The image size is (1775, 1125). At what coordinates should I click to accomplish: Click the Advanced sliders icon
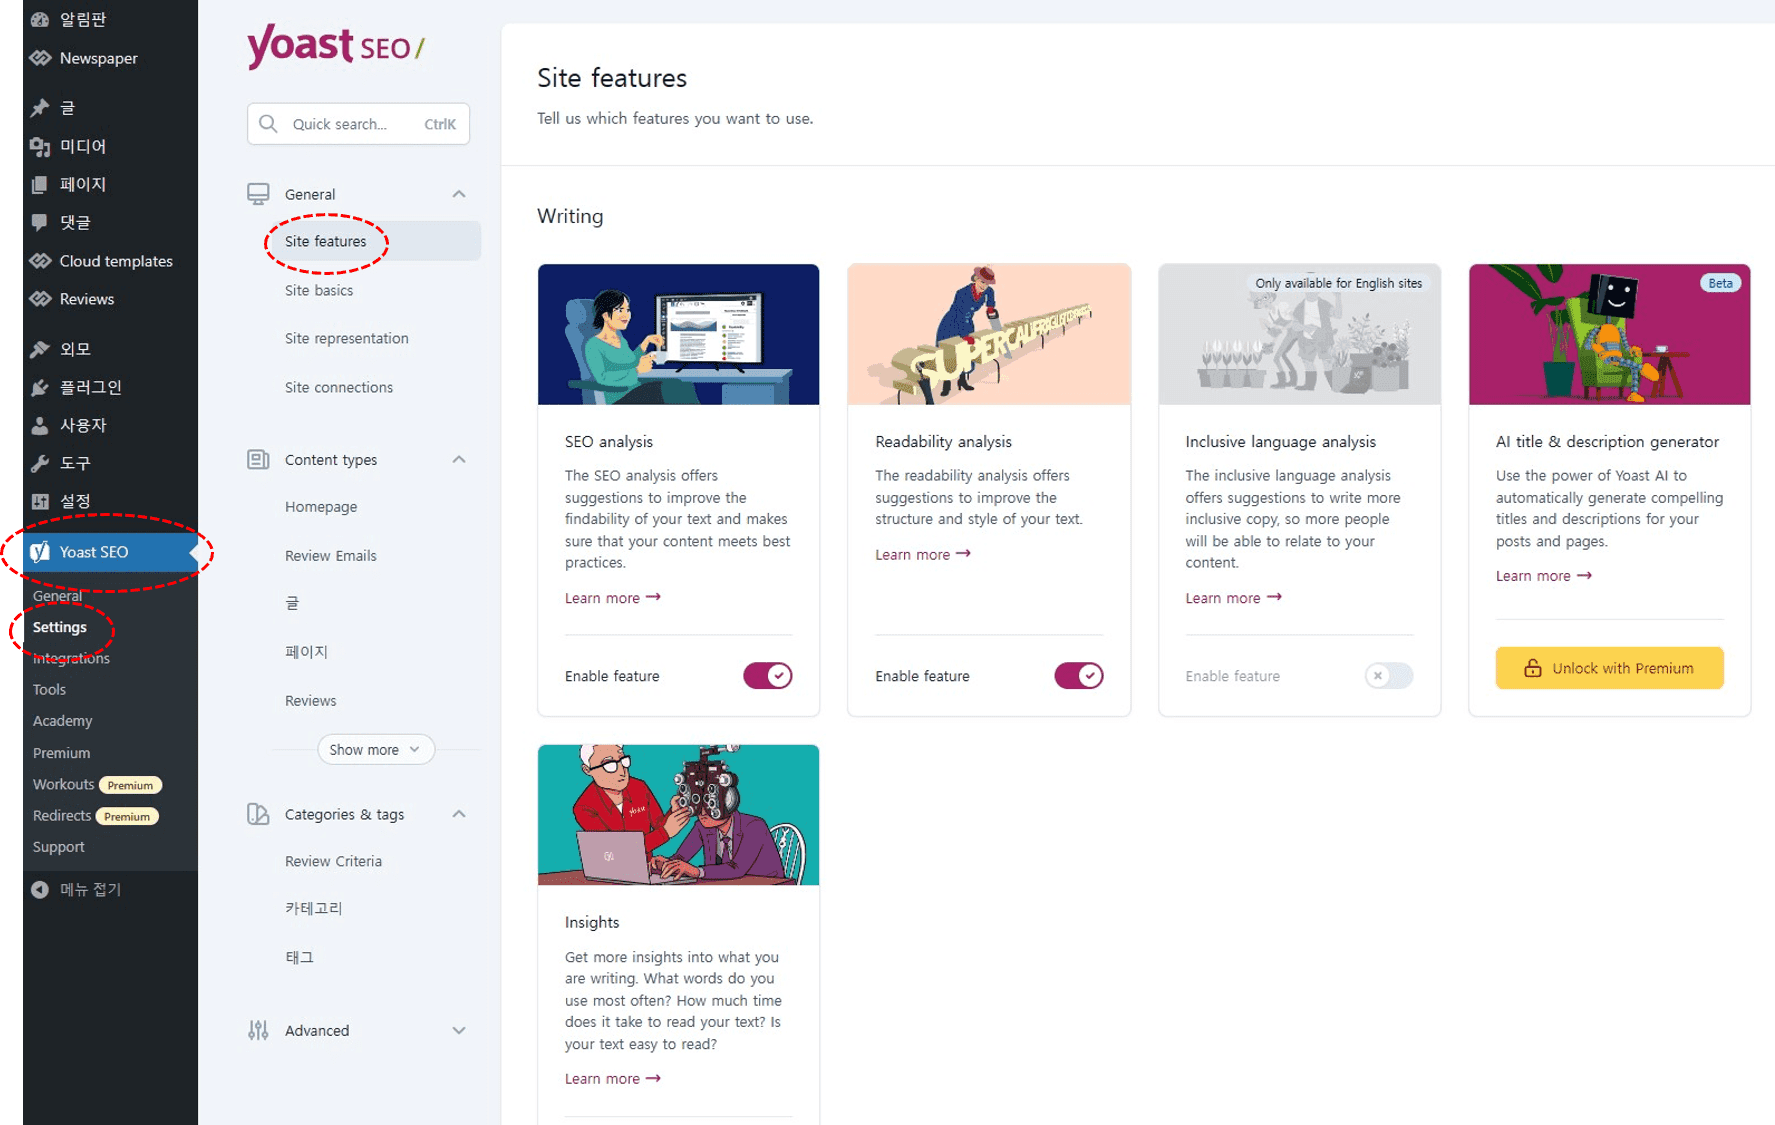coord(258,1030)
